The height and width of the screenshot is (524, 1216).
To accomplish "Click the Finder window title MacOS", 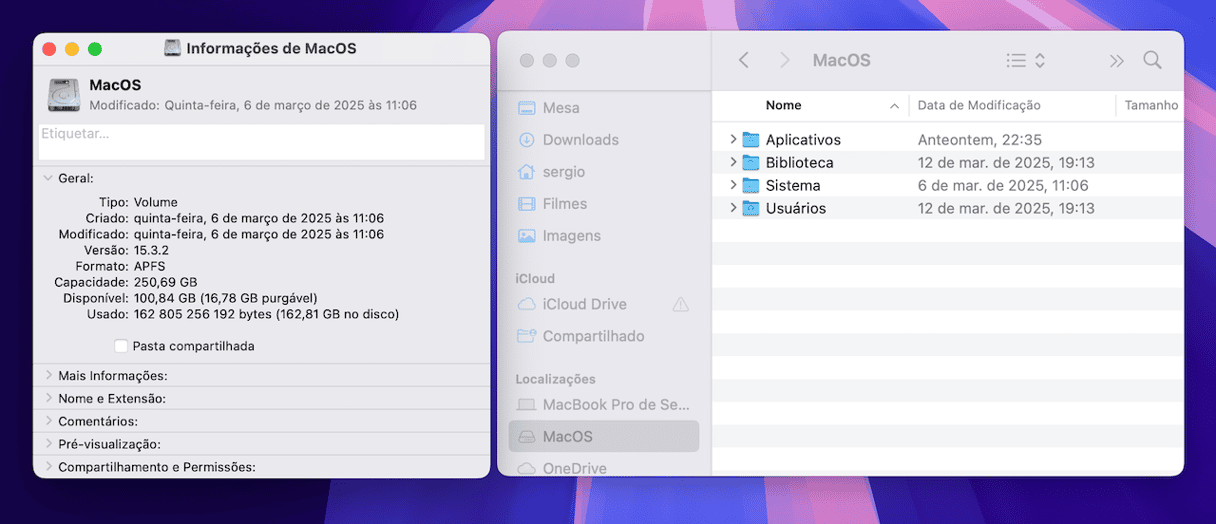I will coord(841,60).
